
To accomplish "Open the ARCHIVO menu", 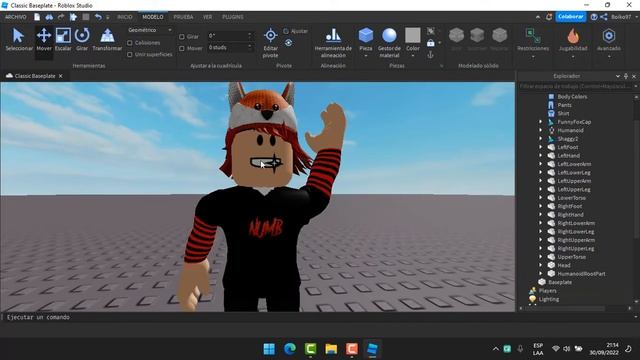I will (16, 17).
